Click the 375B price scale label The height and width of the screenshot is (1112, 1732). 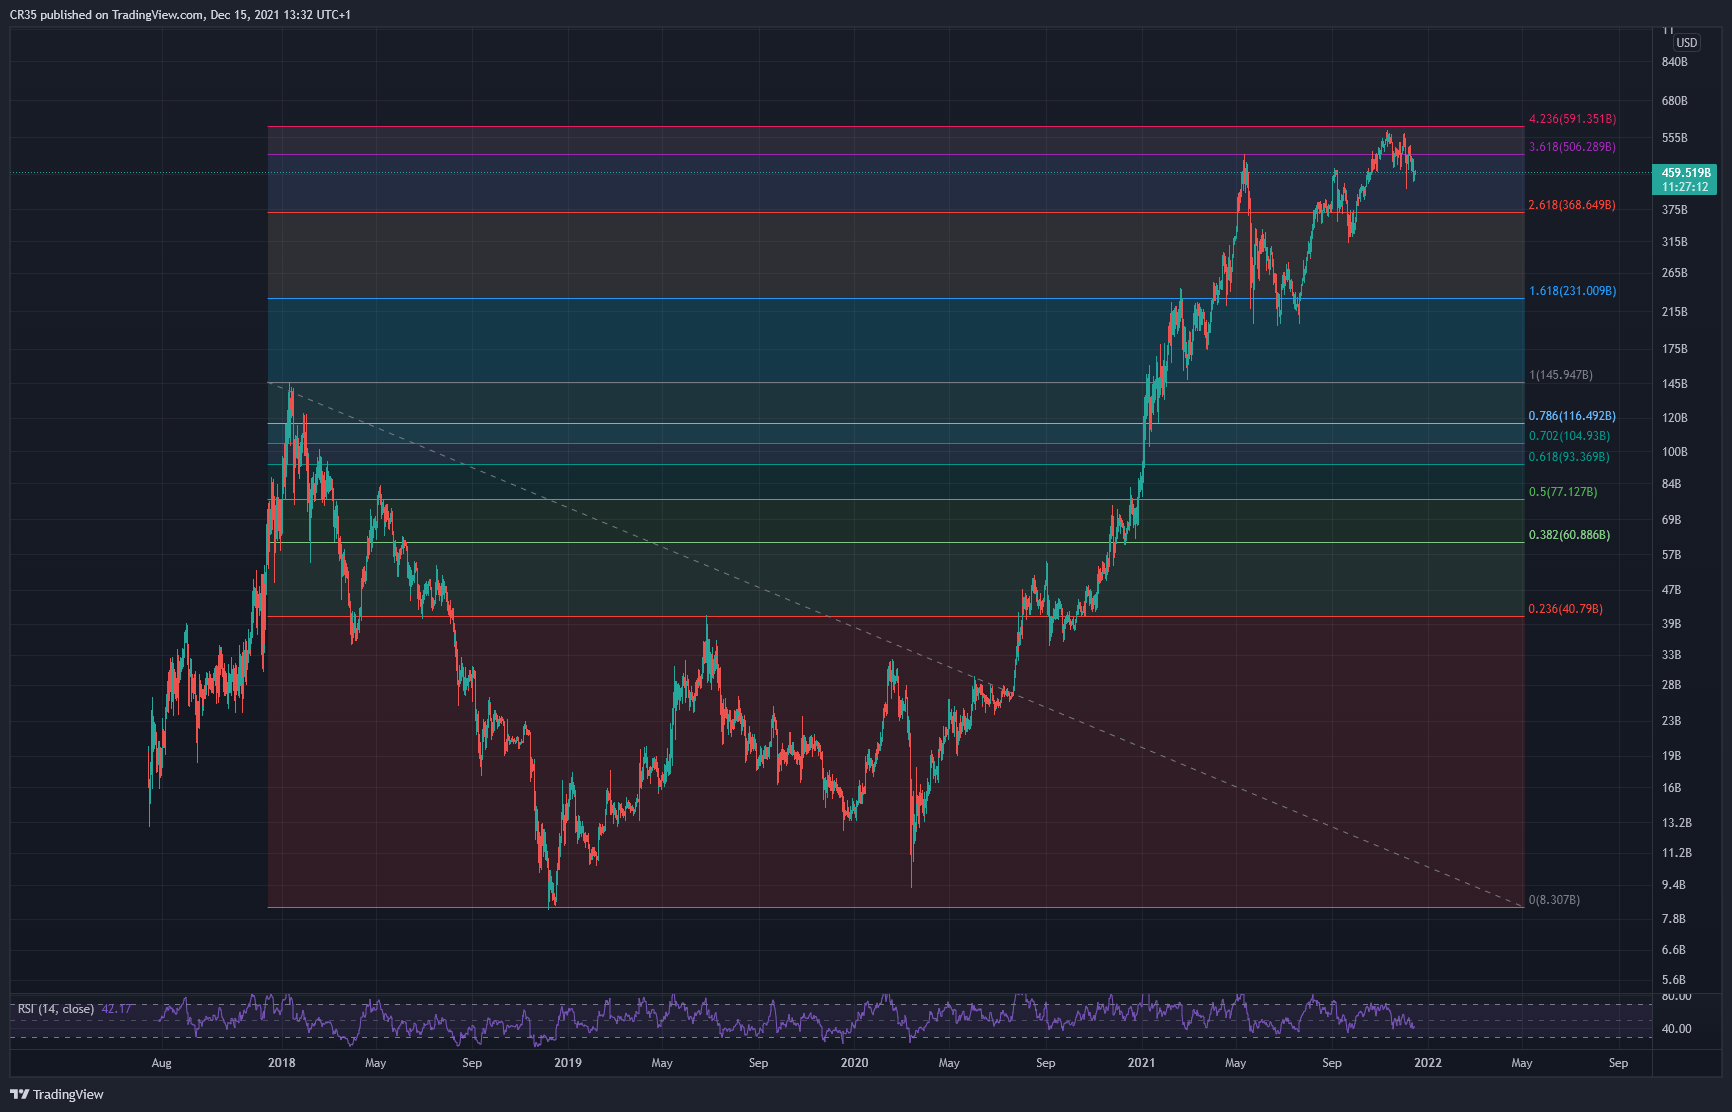[1674, 210]
